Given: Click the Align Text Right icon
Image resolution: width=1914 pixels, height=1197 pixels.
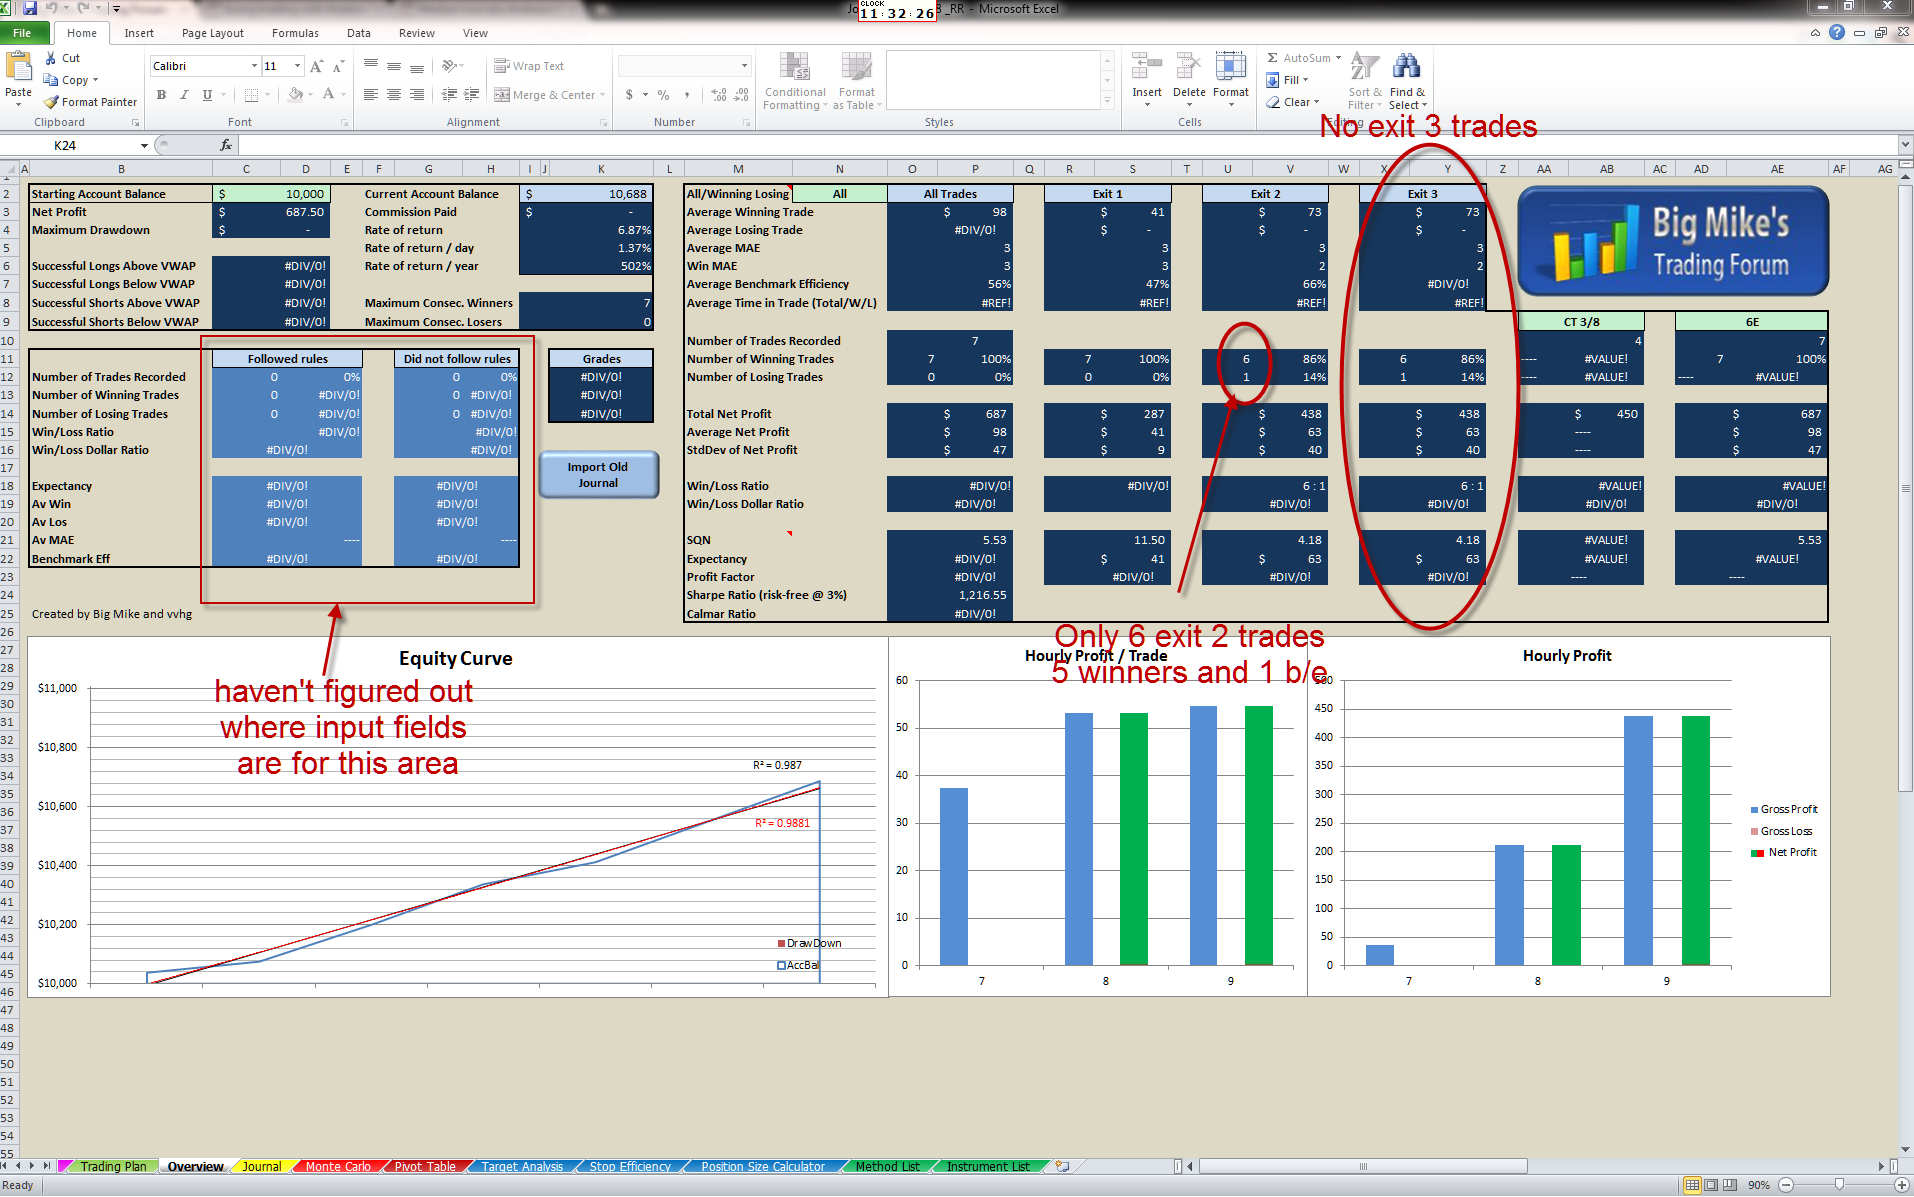Looking at the screenshot, I should pyautogui.click(x=417, y=95).
